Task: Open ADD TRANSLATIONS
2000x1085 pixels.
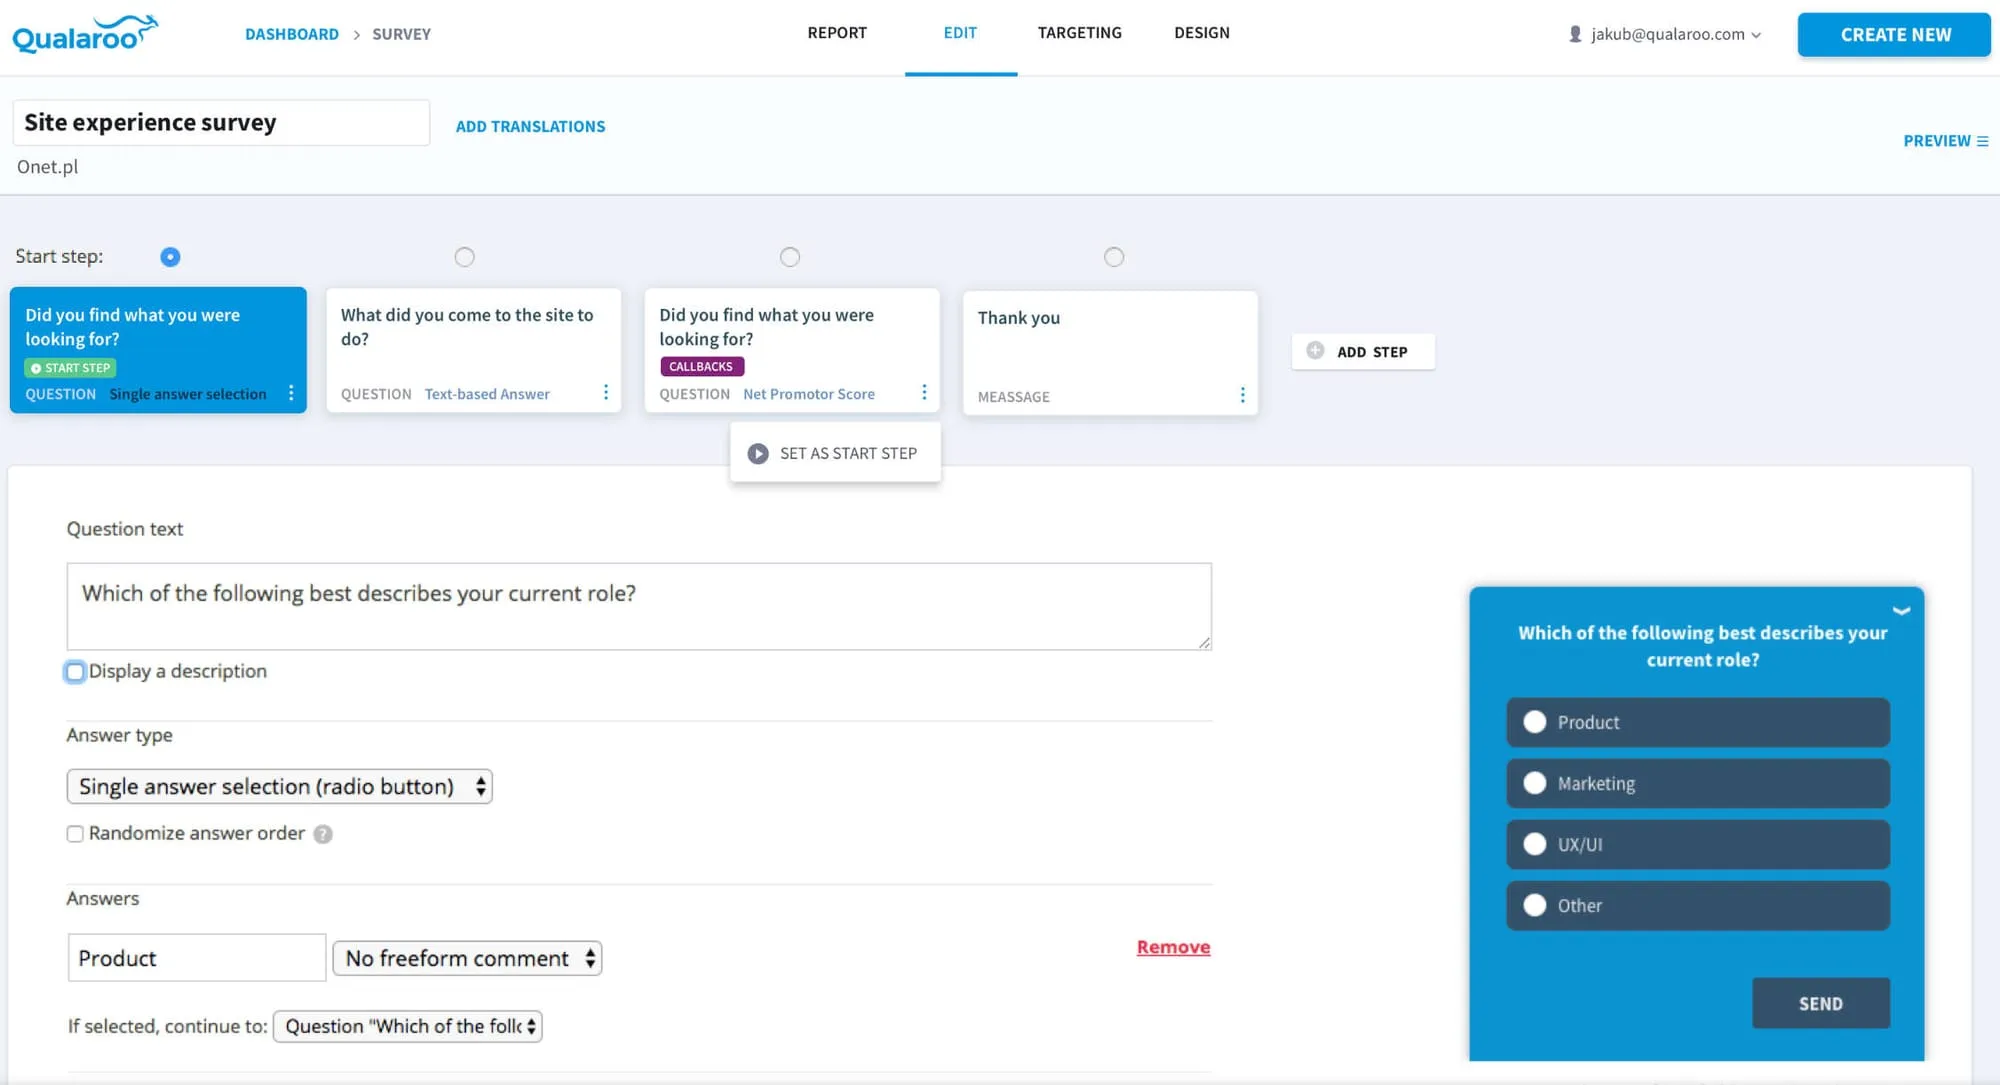Action: click(x=530, y=126)
